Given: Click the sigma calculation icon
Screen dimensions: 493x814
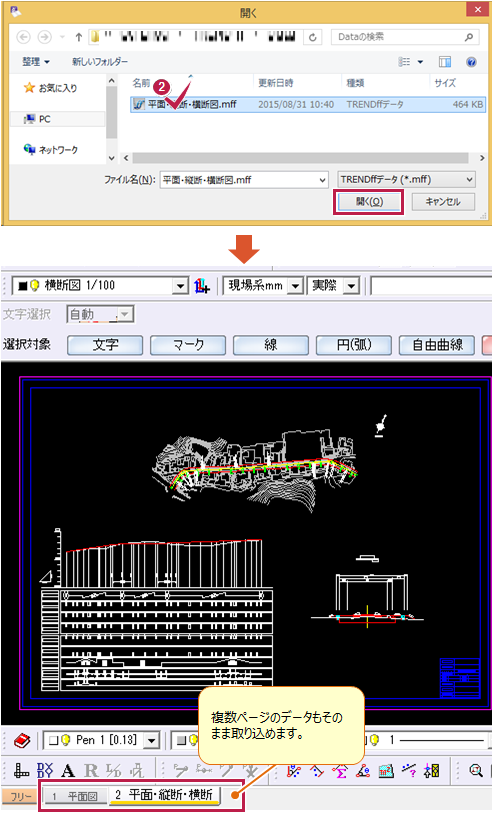Looking at the screenshot, I should click(x=340, y=771).
